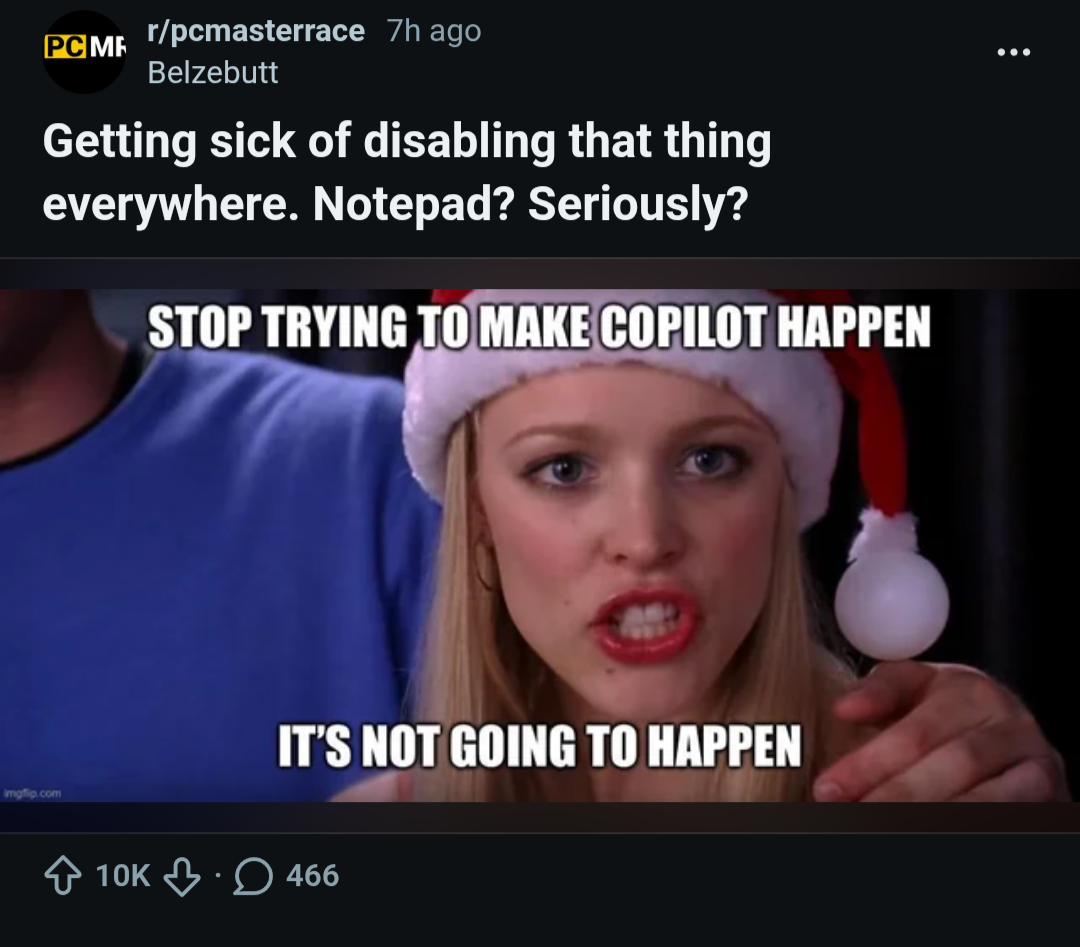Open the pcmasterrace subreddit avatar
Image resolution: width=1080 pixels, height=947 pixels.
tap(84, 52)
